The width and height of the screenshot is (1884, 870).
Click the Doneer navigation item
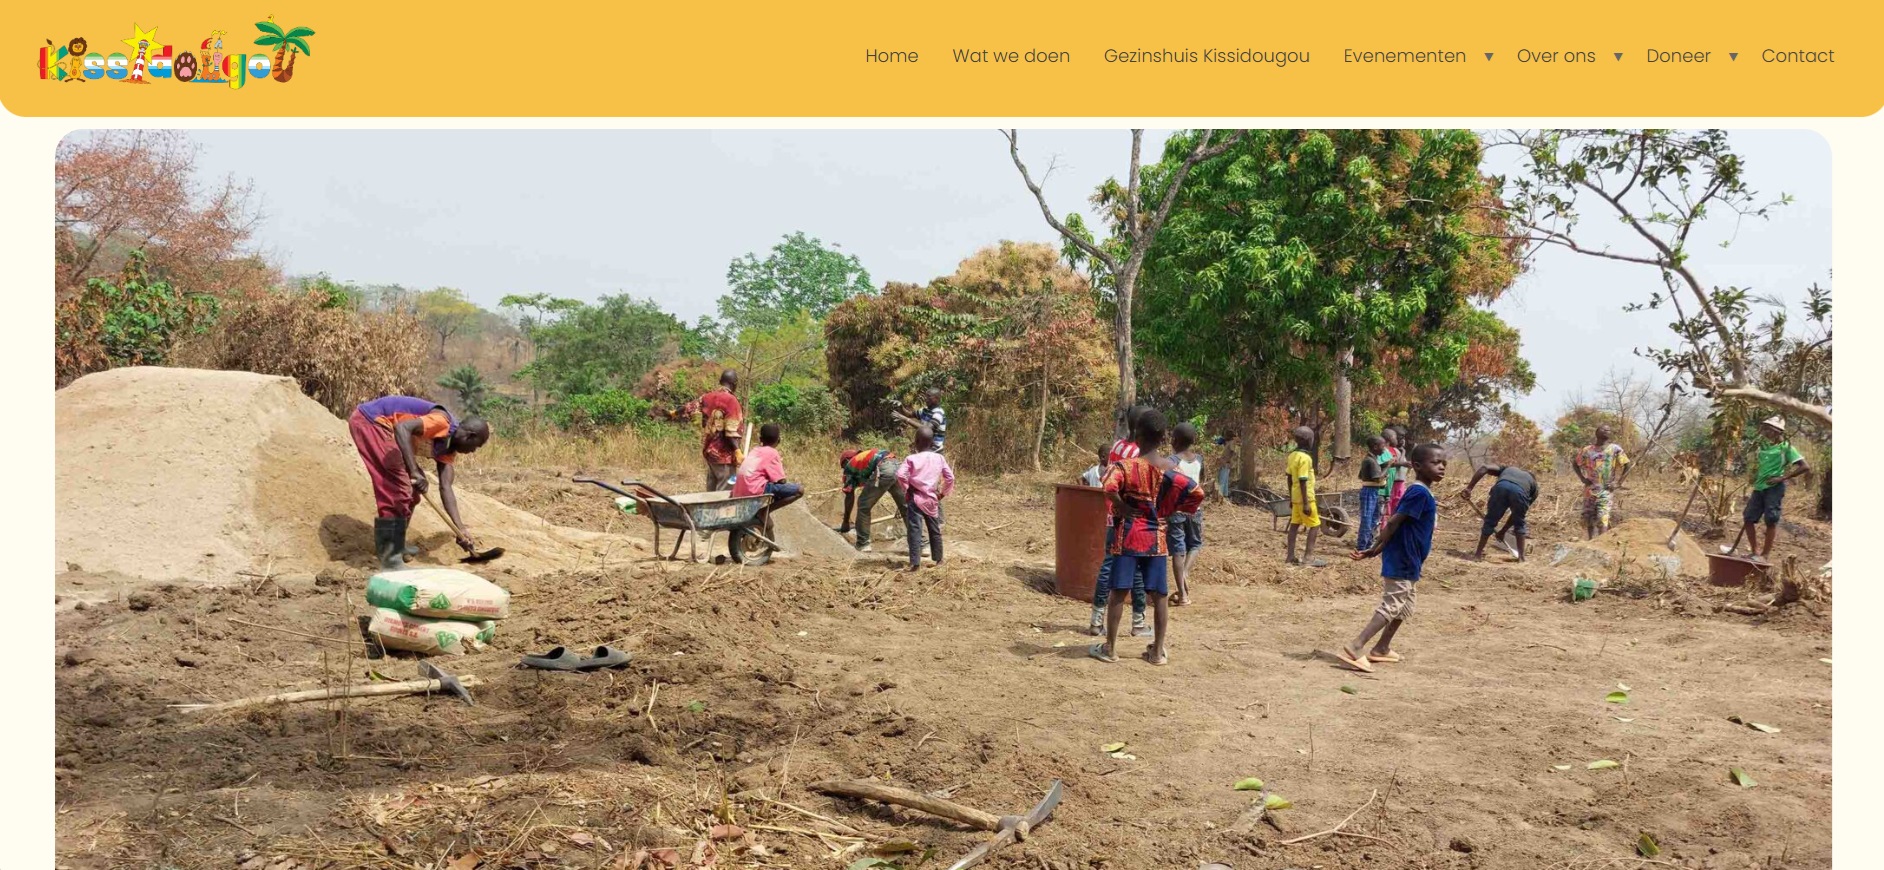1678,56
